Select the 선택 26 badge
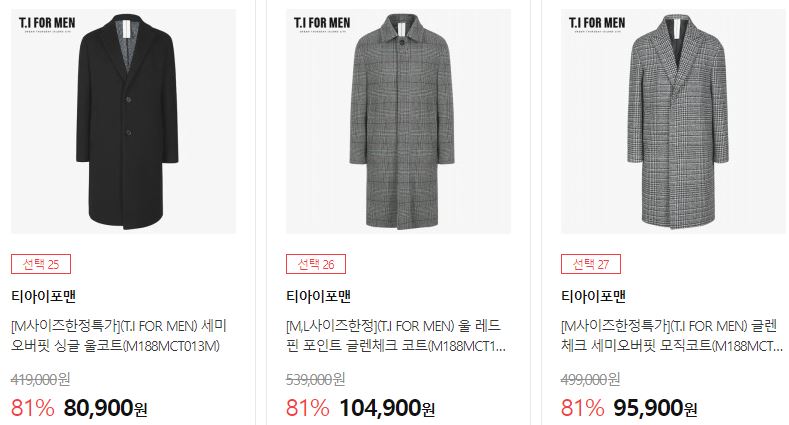Image resolution: width=789 pixels, height=425 pixels. (x=316, y=264)
